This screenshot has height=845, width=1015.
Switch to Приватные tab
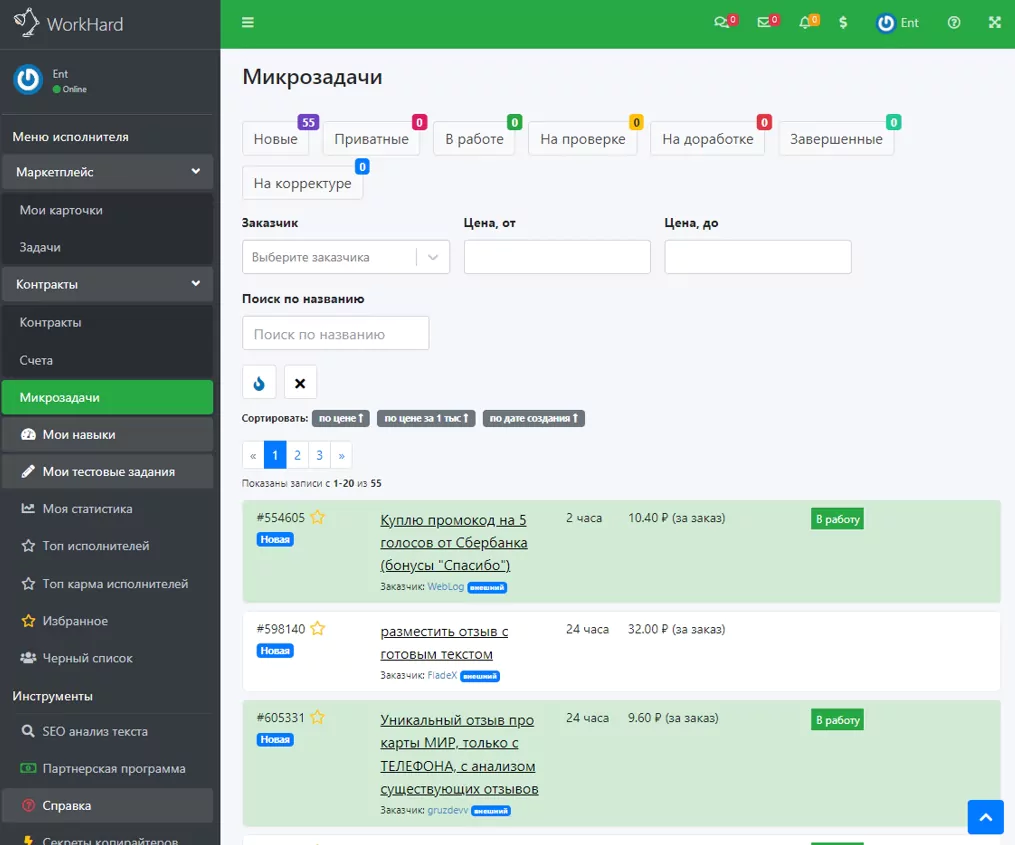click(x=371, y=139)
